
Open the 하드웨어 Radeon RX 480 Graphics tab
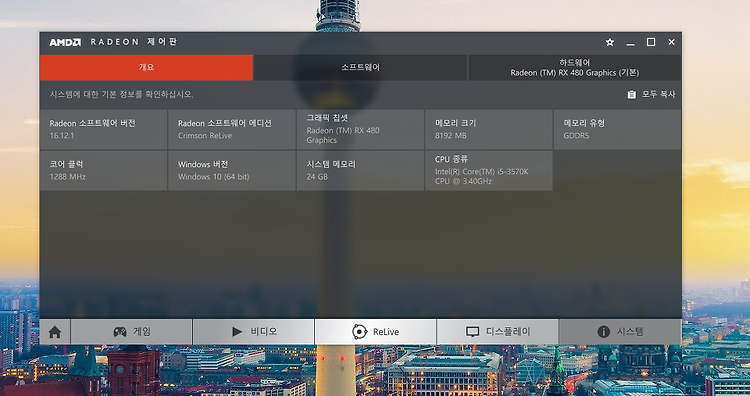coord(574,67)
